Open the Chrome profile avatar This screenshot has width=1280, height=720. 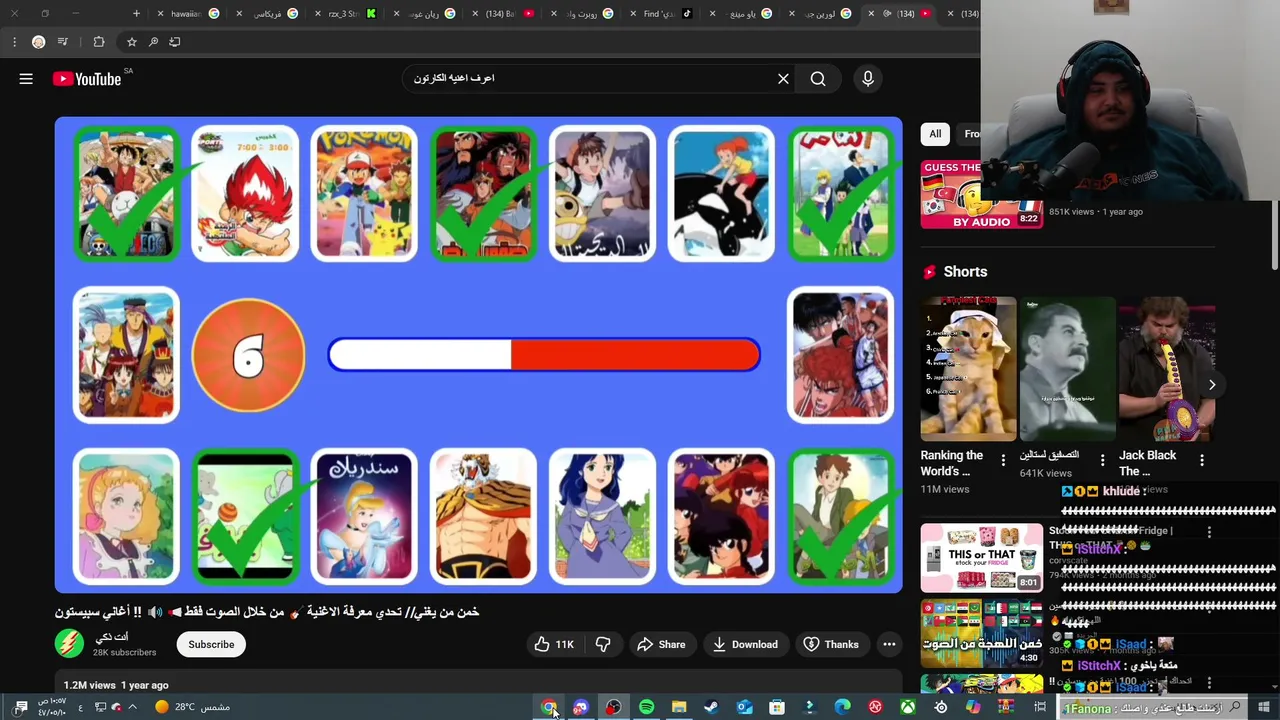click(38, 42)
